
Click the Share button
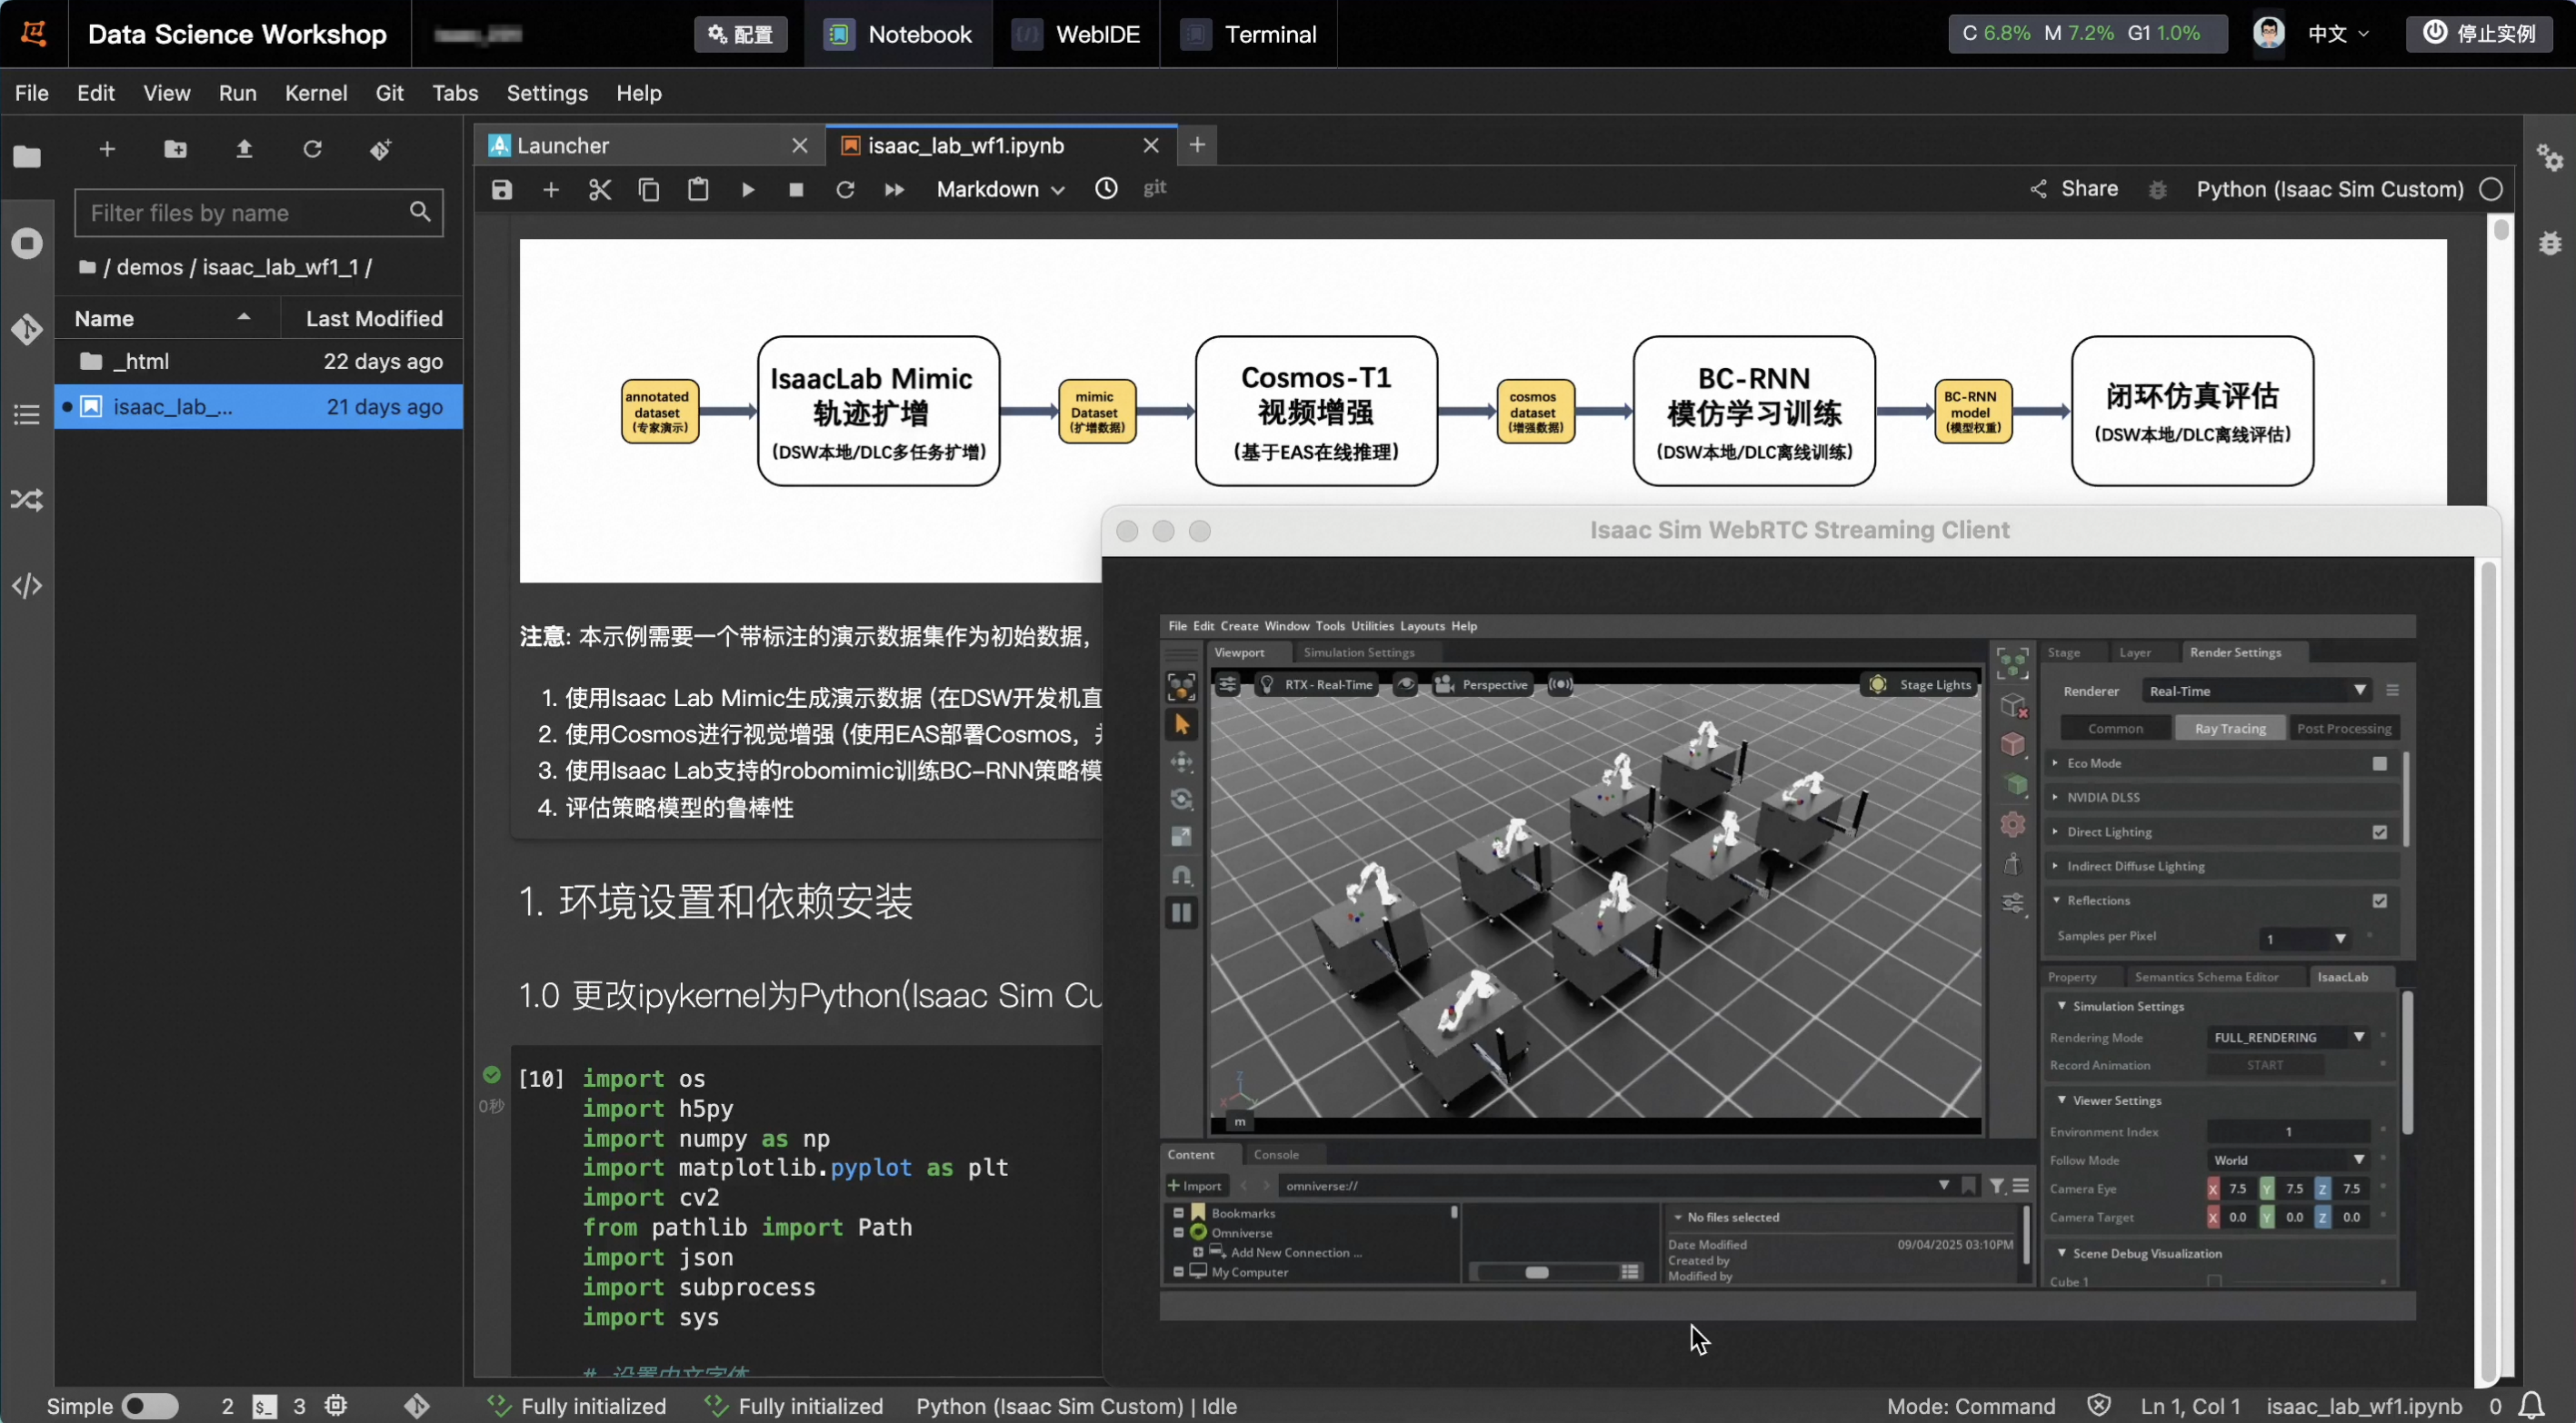click(x=2075, y=189)
